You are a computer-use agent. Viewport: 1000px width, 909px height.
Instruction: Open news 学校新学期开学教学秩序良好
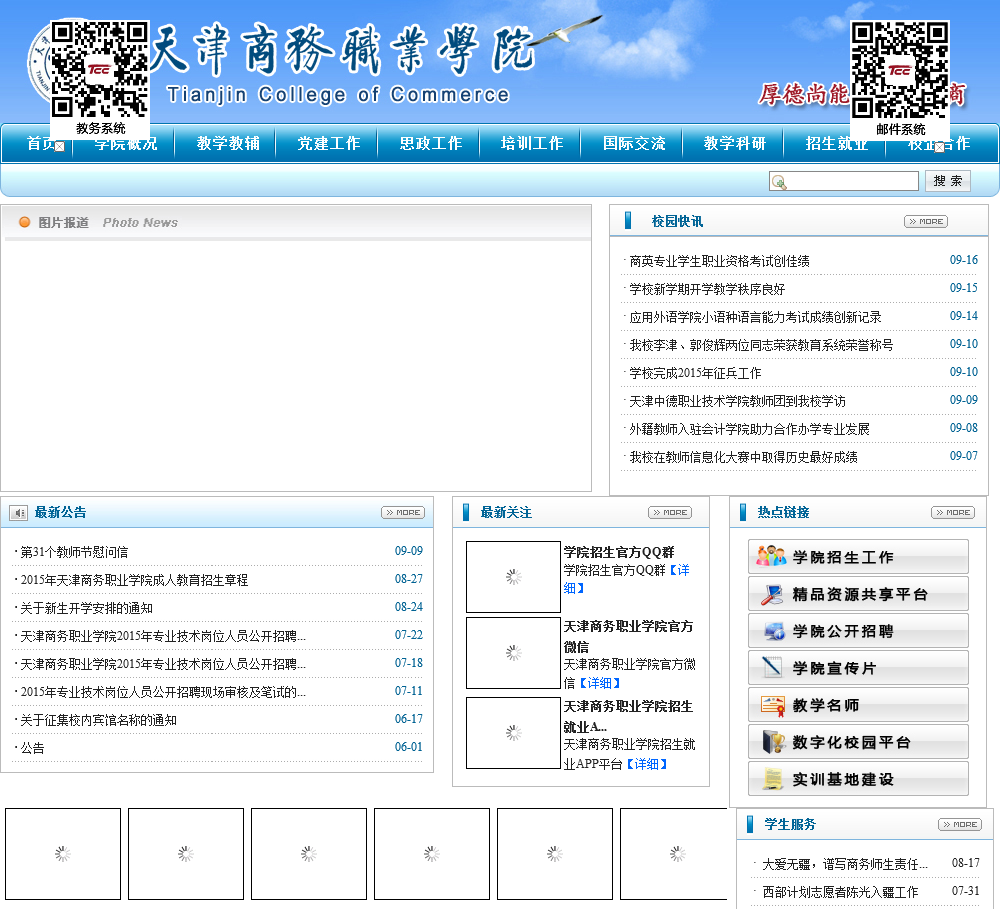707,289
